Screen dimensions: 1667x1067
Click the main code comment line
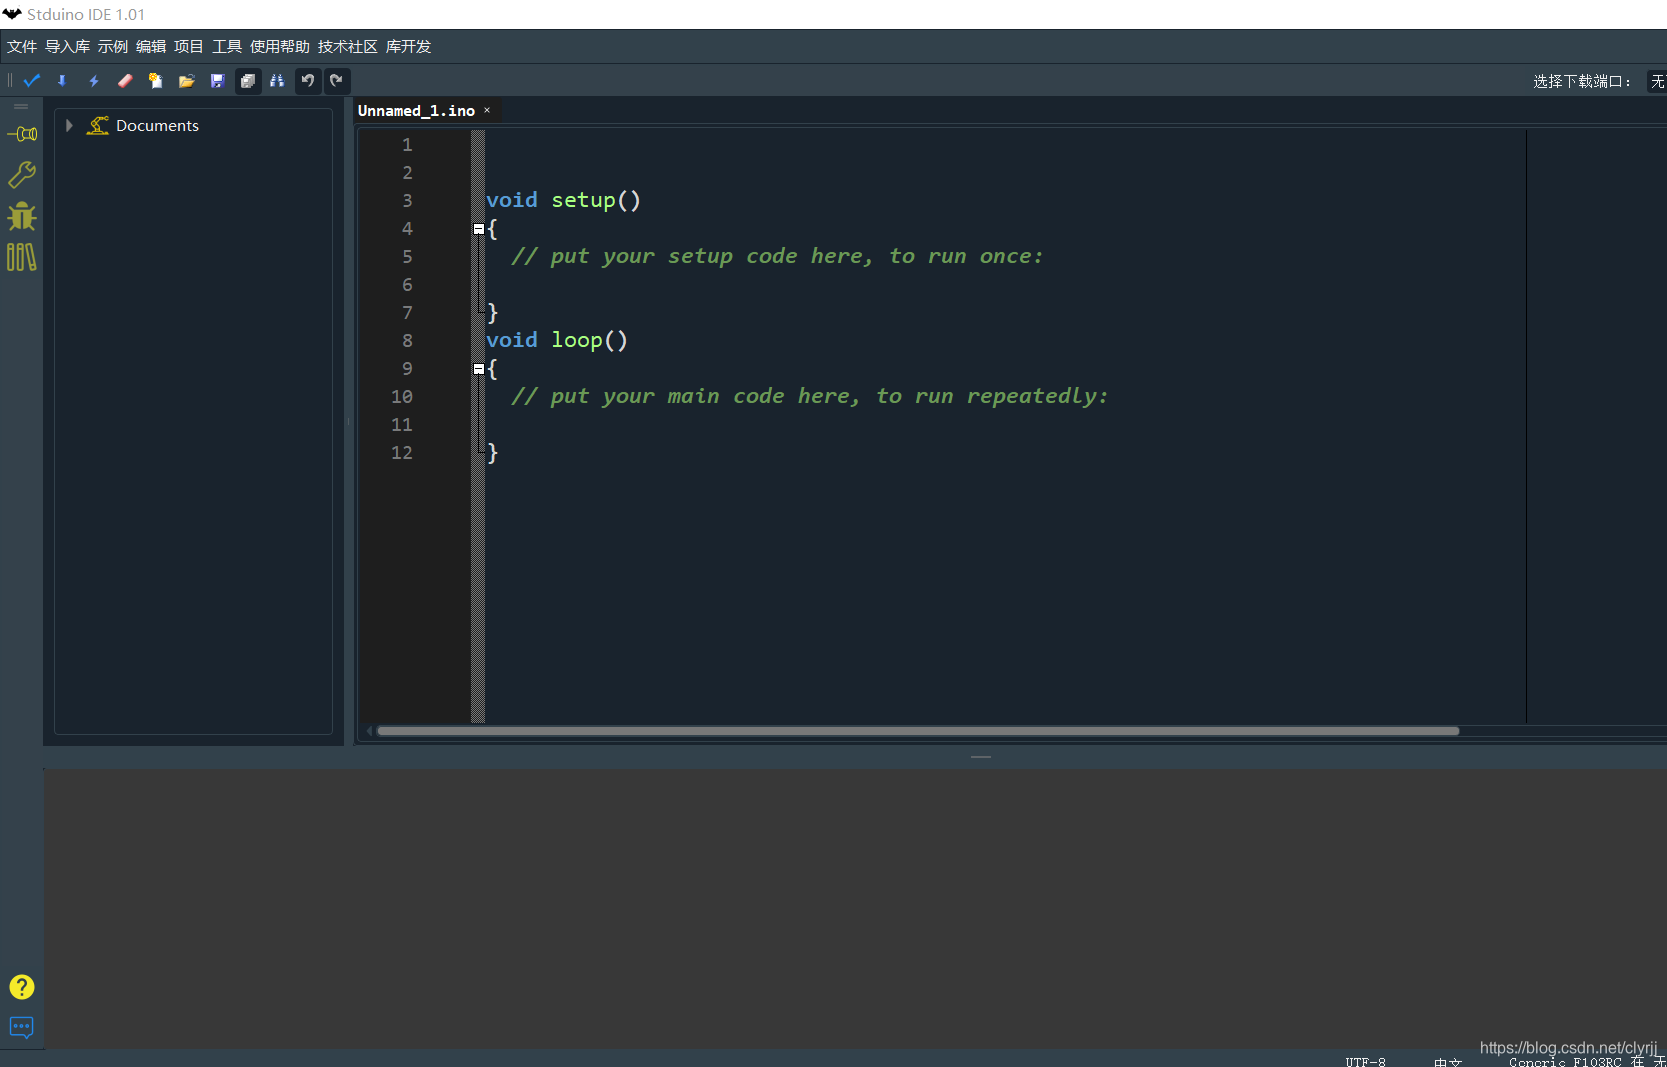tap(810, 396)
